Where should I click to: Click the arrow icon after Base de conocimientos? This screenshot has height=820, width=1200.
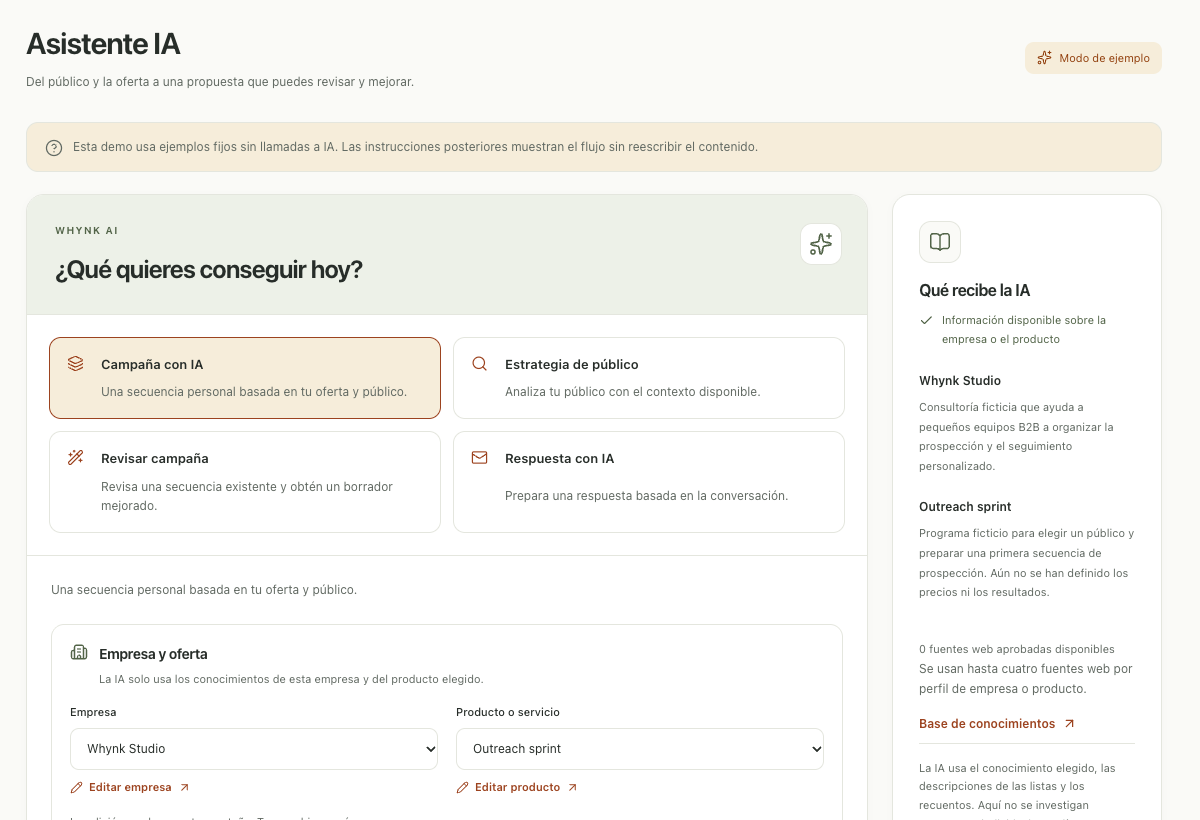[1069, 723]
